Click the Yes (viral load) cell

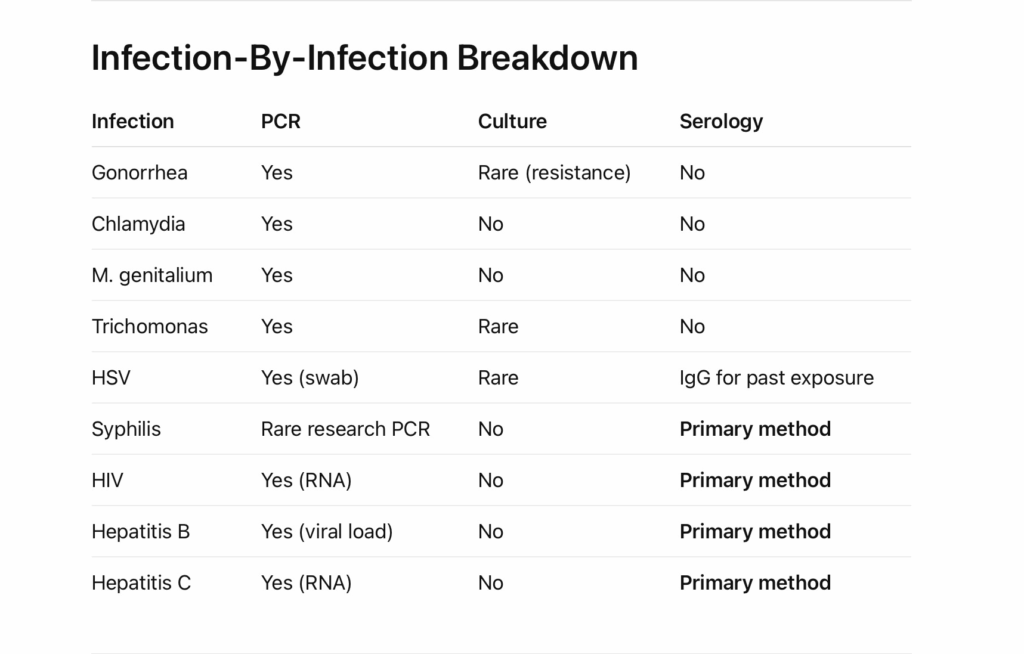coord(326,531)
